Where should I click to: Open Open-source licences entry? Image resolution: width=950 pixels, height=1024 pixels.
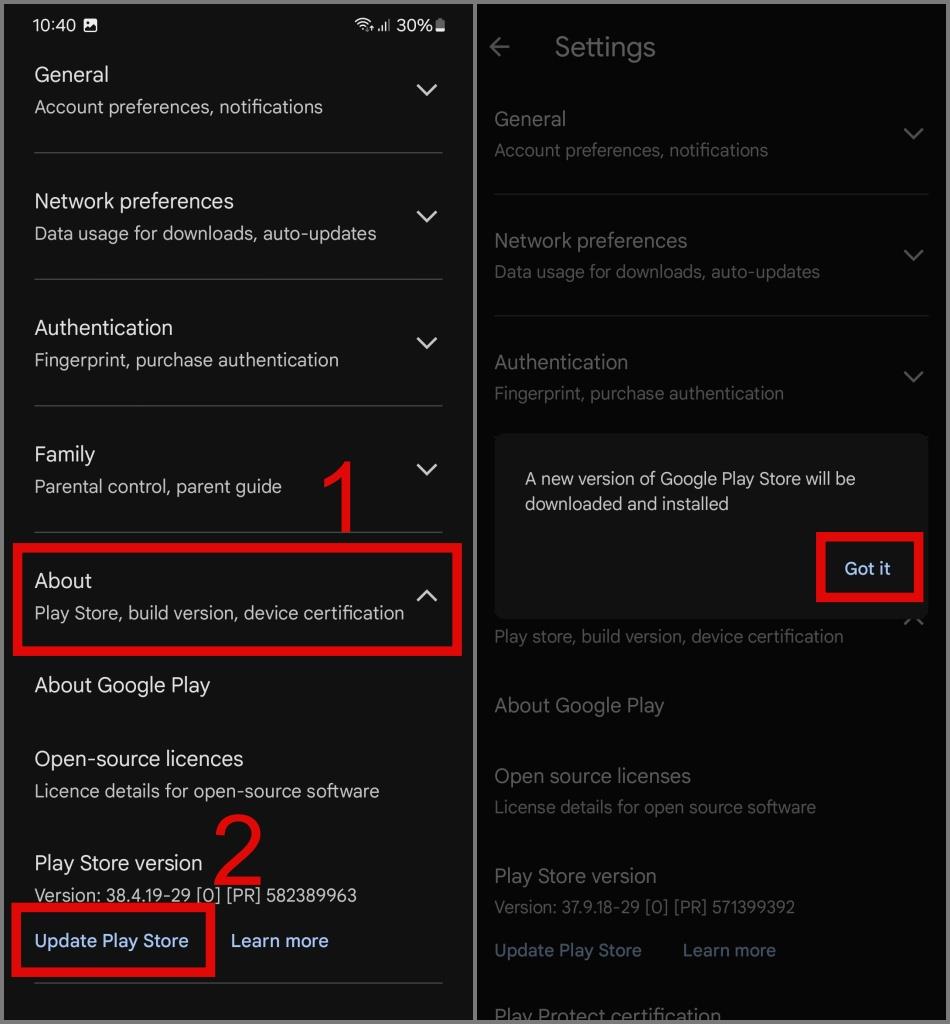click(x=207, y=774)
